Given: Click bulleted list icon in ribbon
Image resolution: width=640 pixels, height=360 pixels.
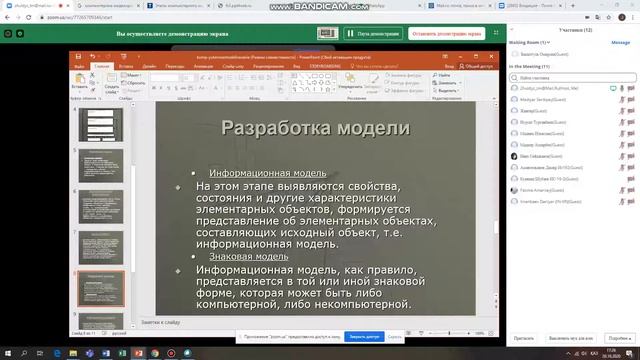Looking at the screenshot, I should coord(229,78).
